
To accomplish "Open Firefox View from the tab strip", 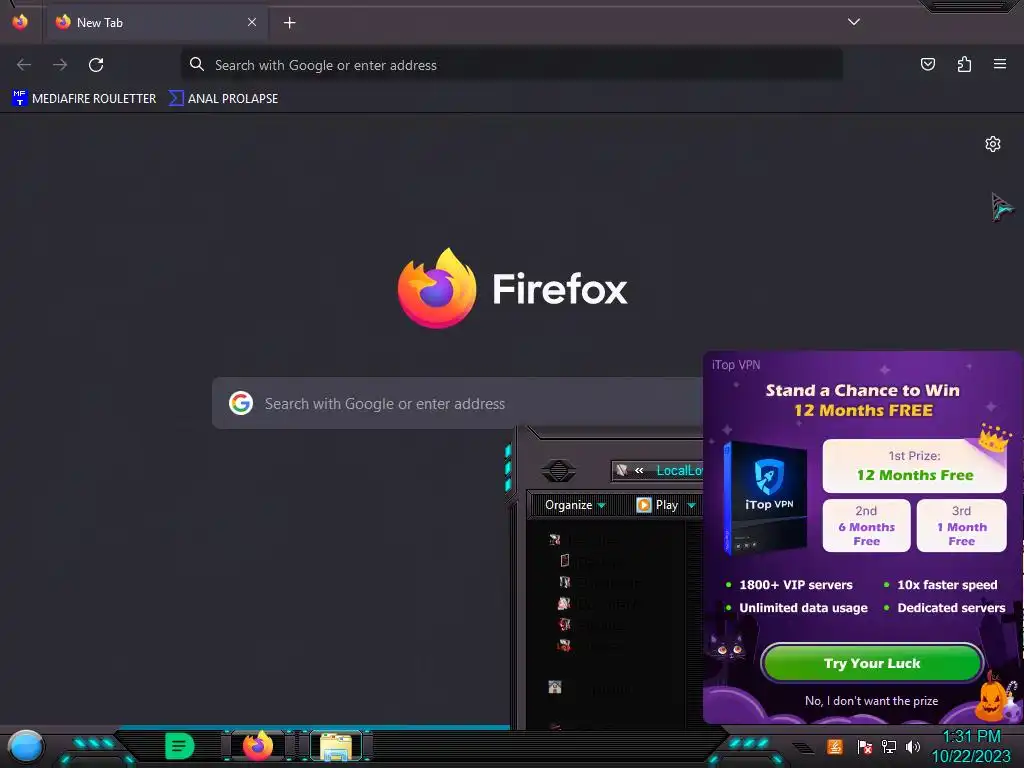I will tap(20, 22).
